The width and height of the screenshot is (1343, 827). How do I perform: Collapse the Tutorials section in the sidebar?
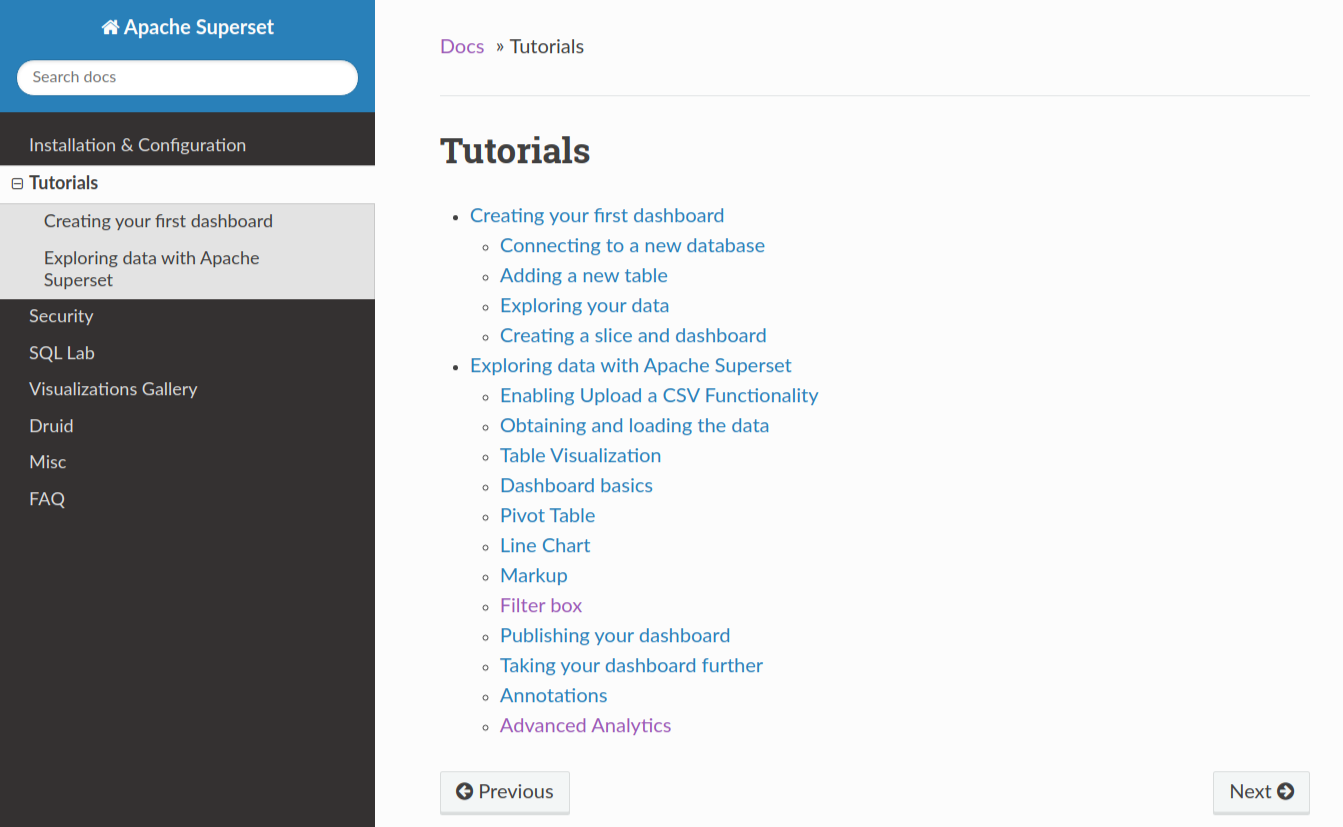pos(17,184)
